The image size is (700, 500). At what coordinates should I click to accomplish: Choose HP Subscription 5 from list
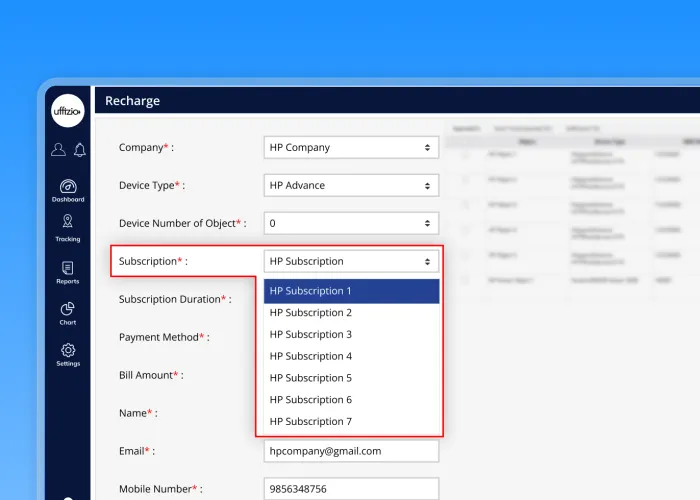click(351, 378)
